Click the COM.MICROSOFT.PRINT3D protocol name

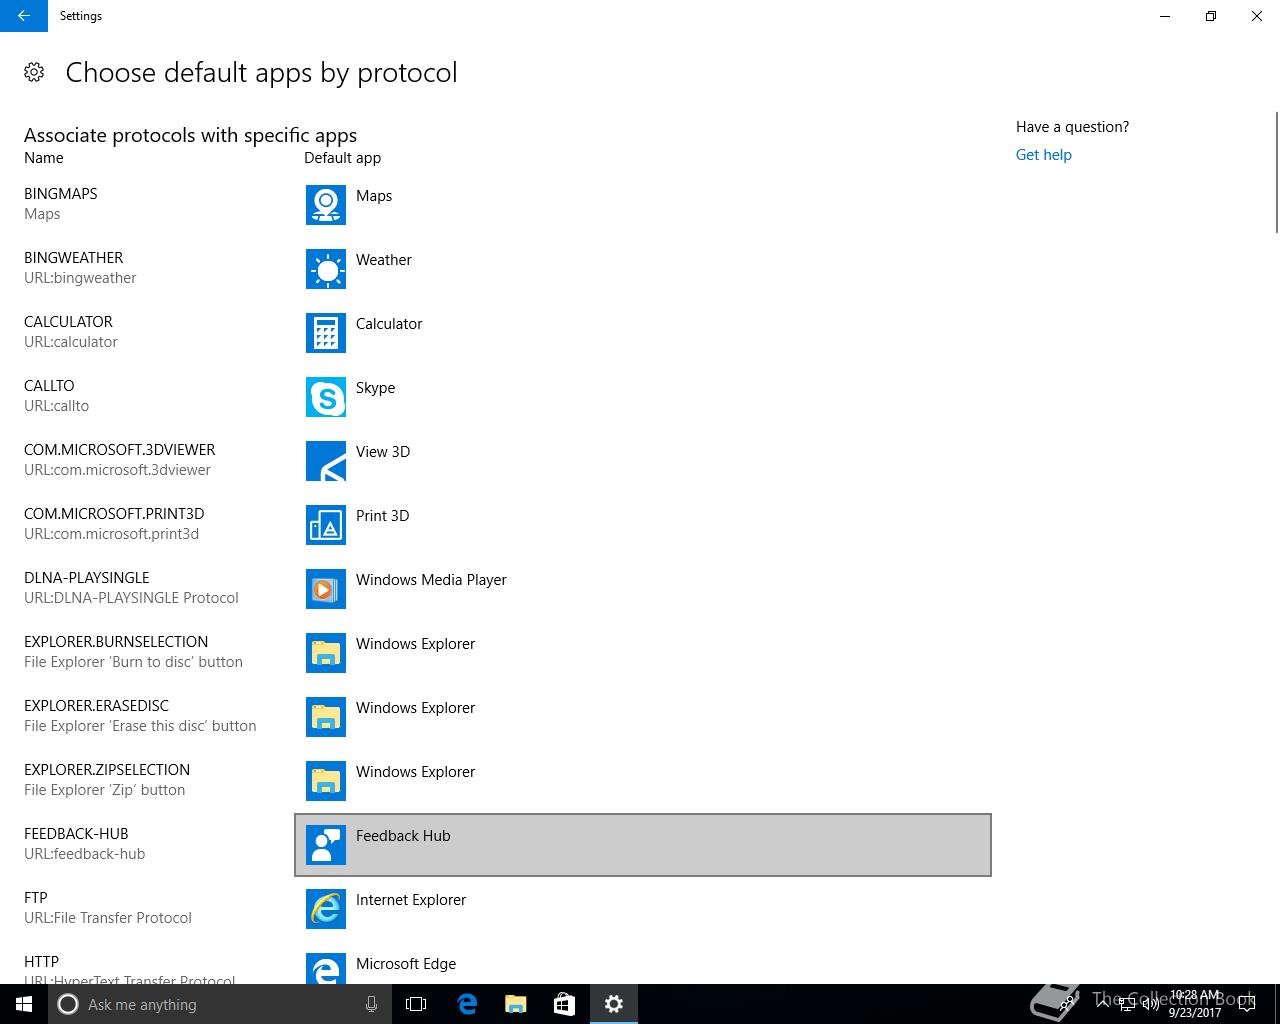pos(114,514)
